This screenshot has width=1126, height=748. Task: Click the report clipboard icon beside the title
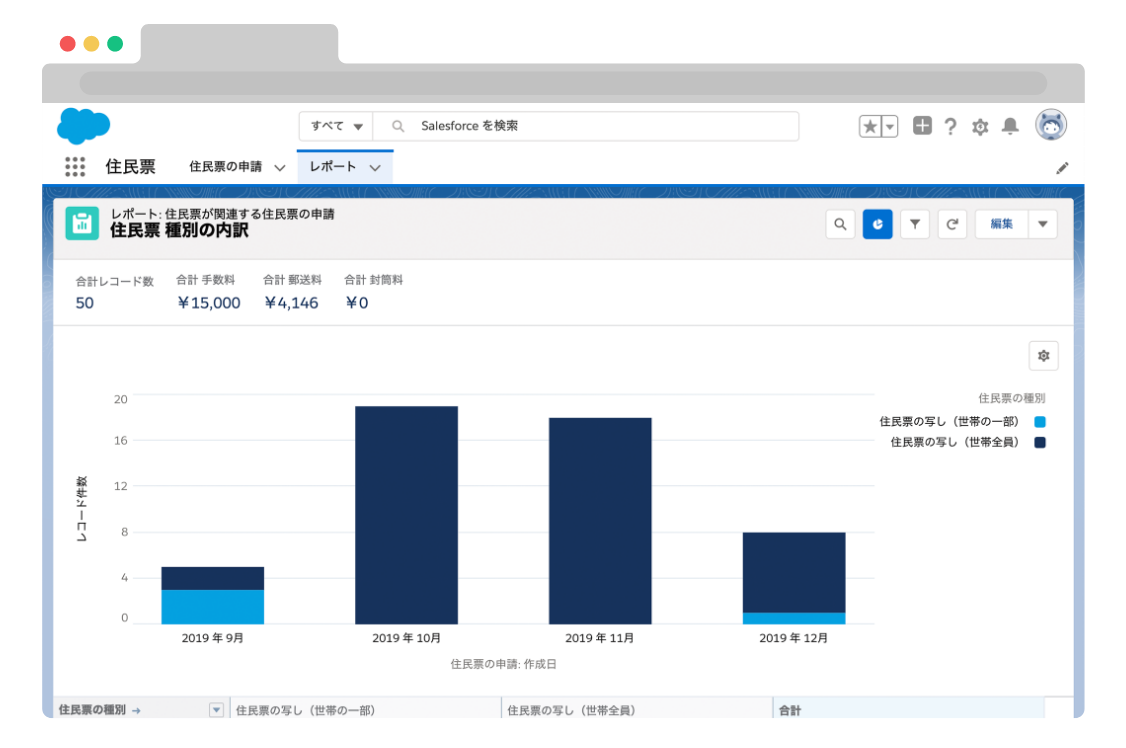(x=83, y=224)
